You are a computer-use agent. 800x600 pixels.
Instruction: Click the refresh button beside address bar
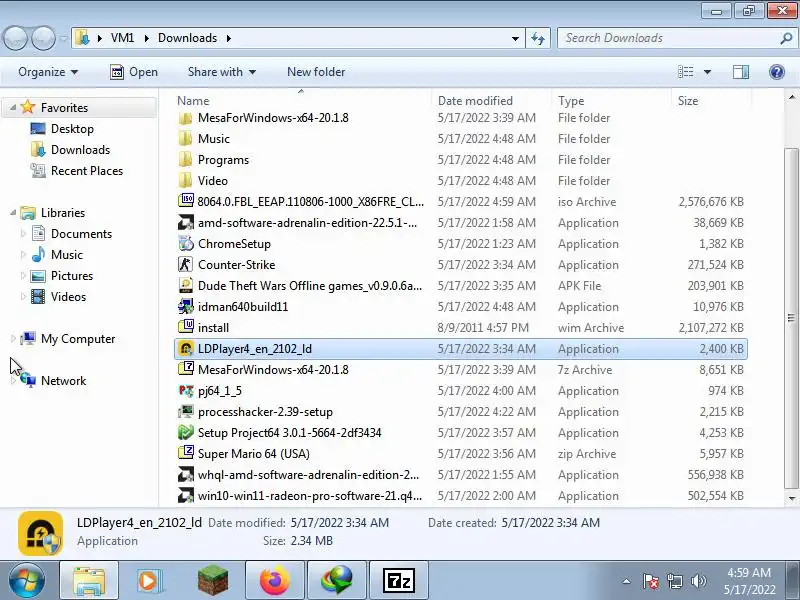[x=538, y=38]
